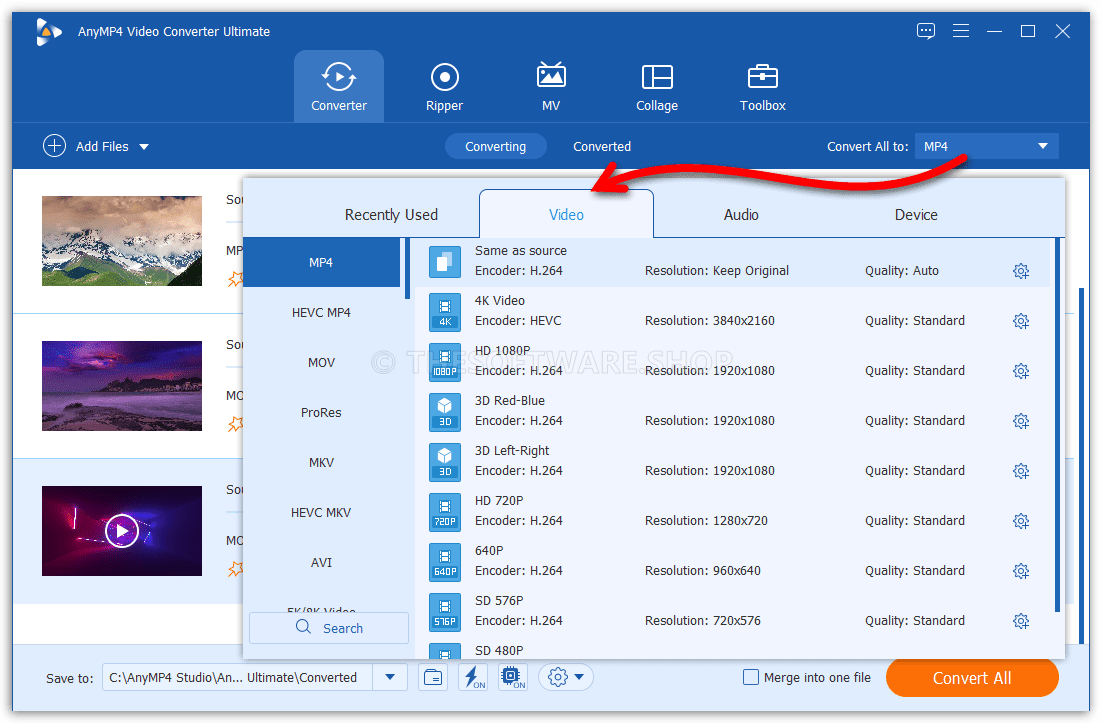
Task: Select the 4K Video format icon
Action: tap(445, 312)
